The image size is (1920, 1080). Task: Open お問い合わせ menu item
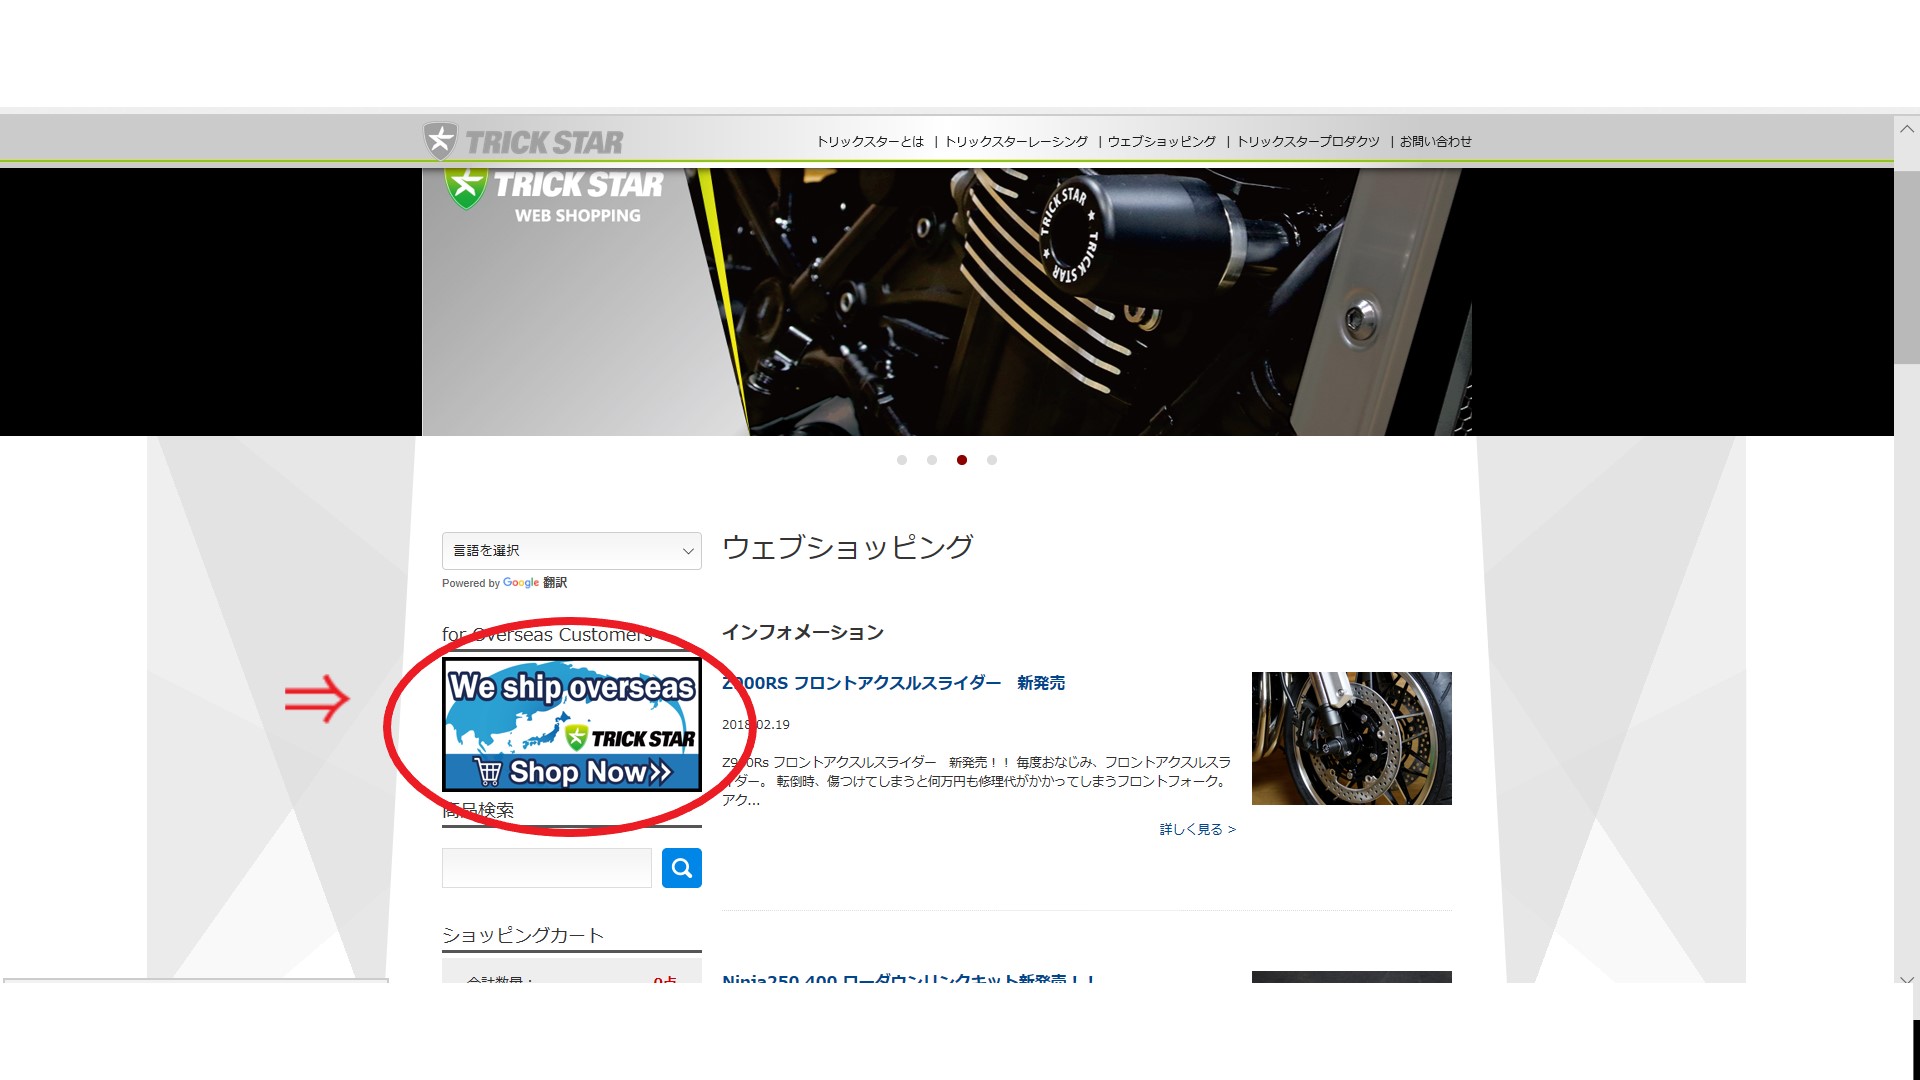(1435, 142)
